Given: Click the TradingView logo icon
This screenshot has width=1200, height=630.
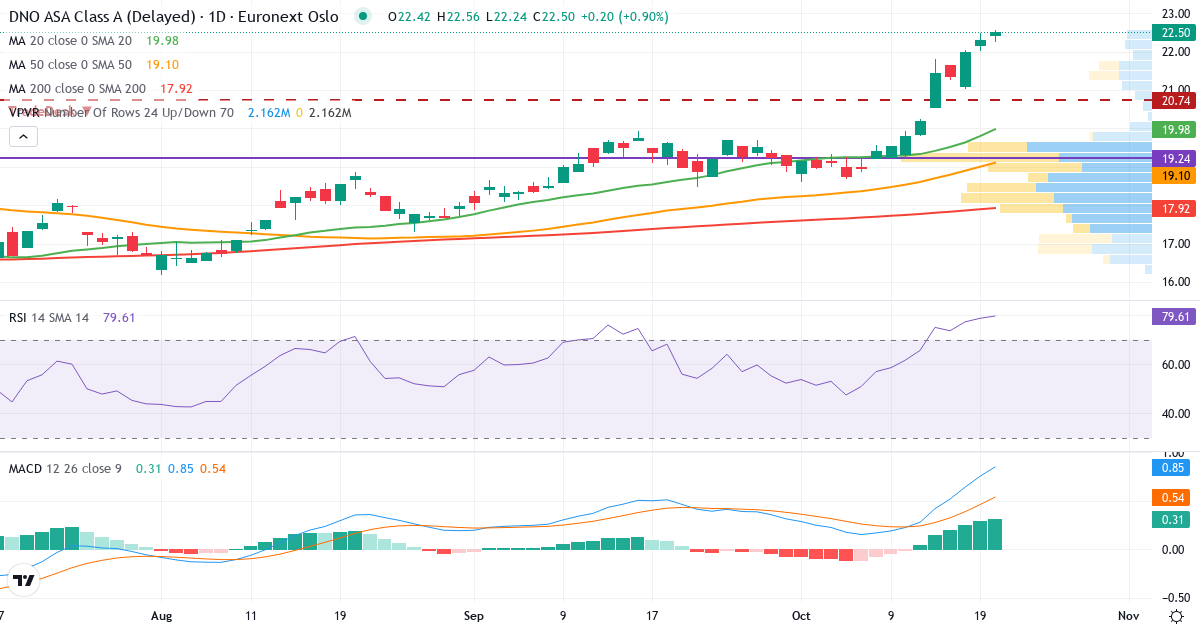Looking at the screenshot, I should pyautogui.click(x=24, y=580).
